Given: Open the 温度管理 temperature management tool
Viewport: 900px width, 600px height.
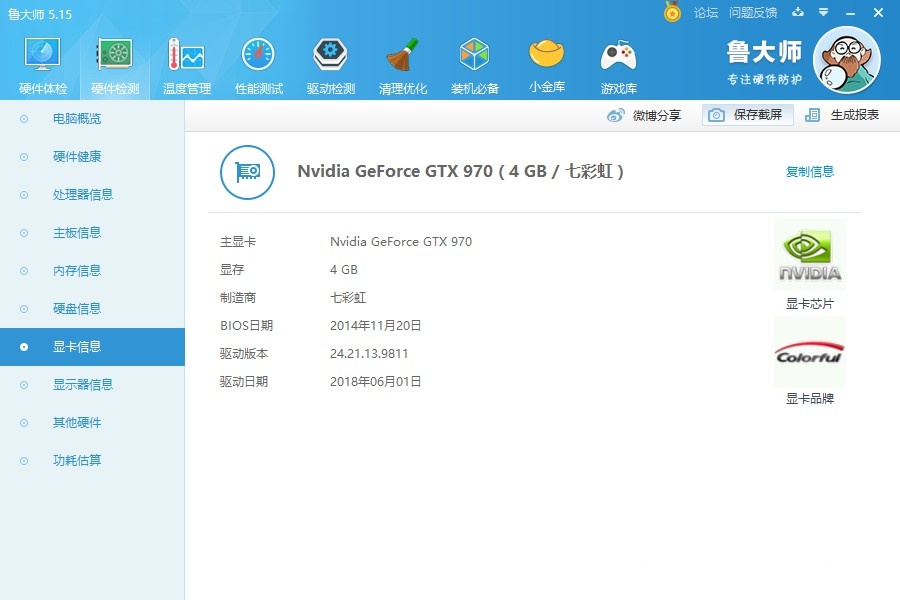Looking at the screenshot, I should coord(185,60).
